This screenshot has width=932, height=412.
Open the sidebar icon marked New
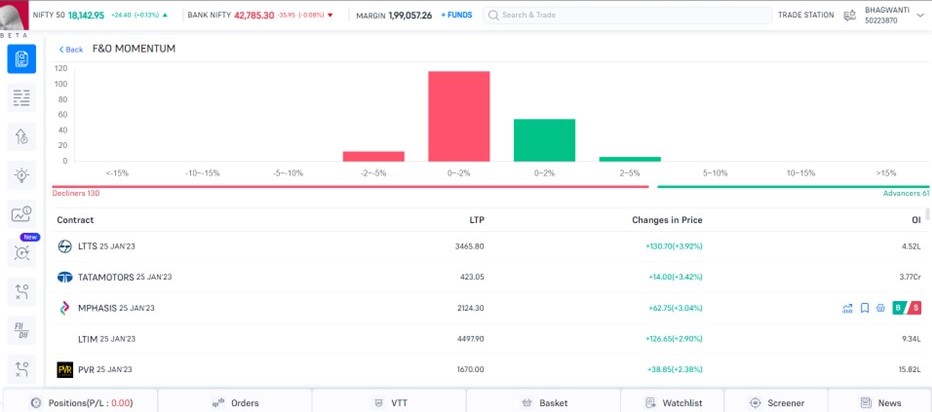point(21,253)
